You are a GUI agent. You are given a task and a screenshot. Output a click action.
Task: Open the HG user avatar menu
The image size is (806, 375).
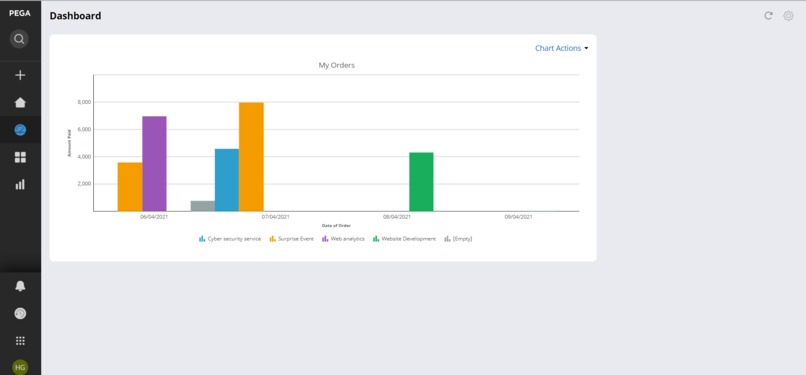pos(20,367)
